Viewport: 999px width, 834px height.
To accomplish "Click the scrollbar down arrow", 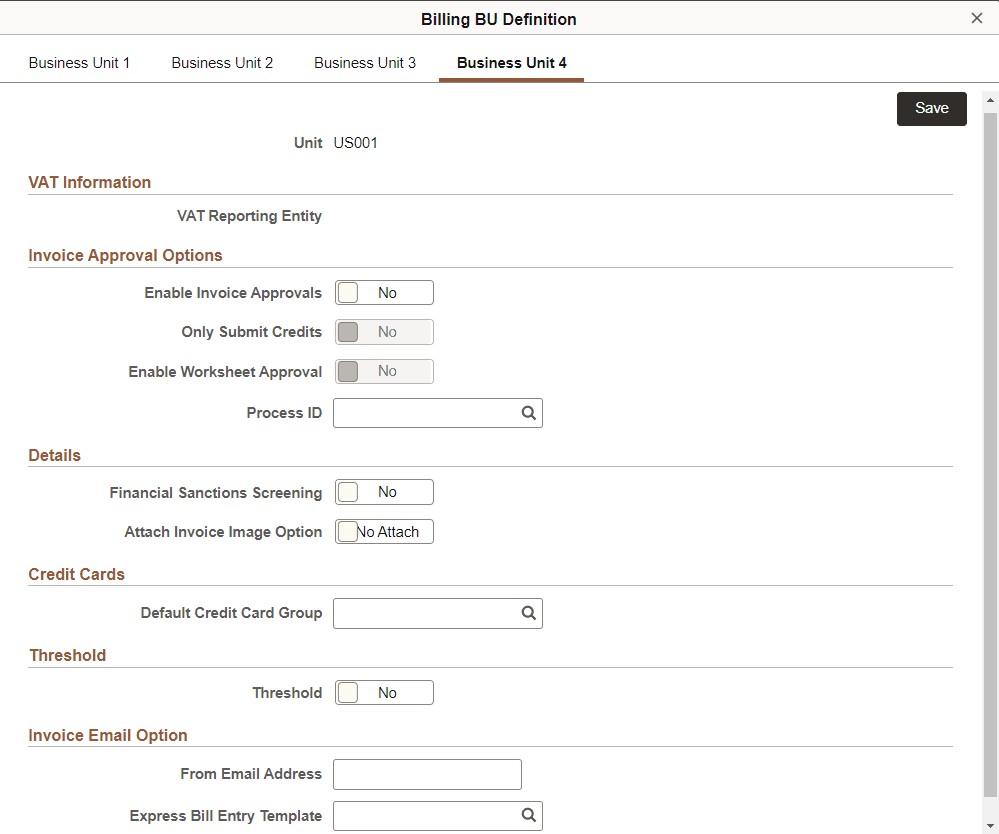I will (x=990, y=826).
